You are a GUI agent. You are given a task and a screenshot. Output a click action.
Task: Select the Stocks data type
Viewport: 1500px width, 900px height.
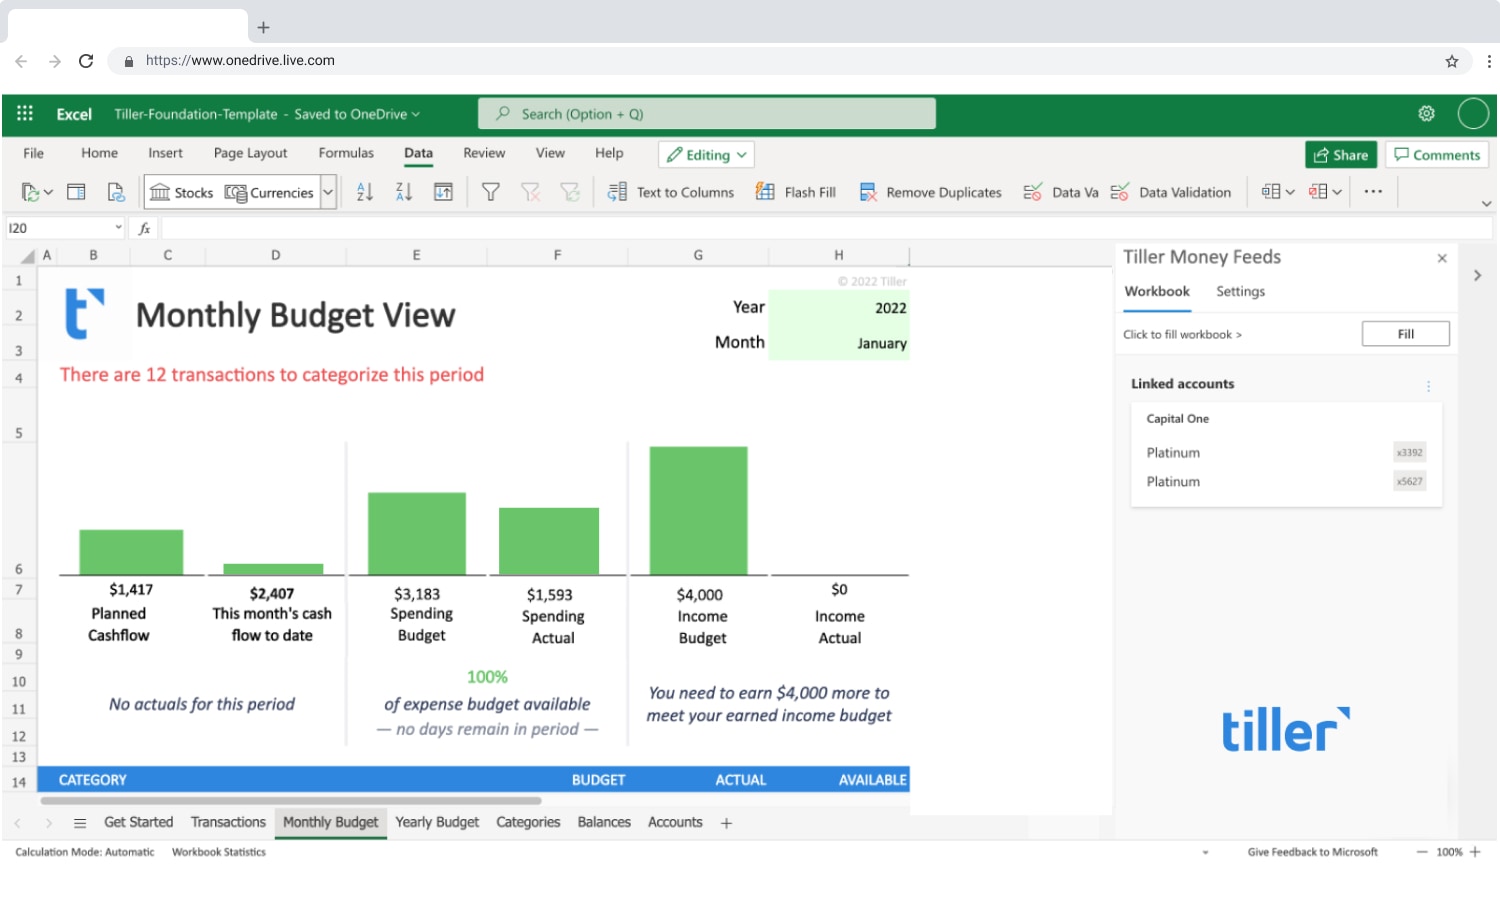(182, 192)
